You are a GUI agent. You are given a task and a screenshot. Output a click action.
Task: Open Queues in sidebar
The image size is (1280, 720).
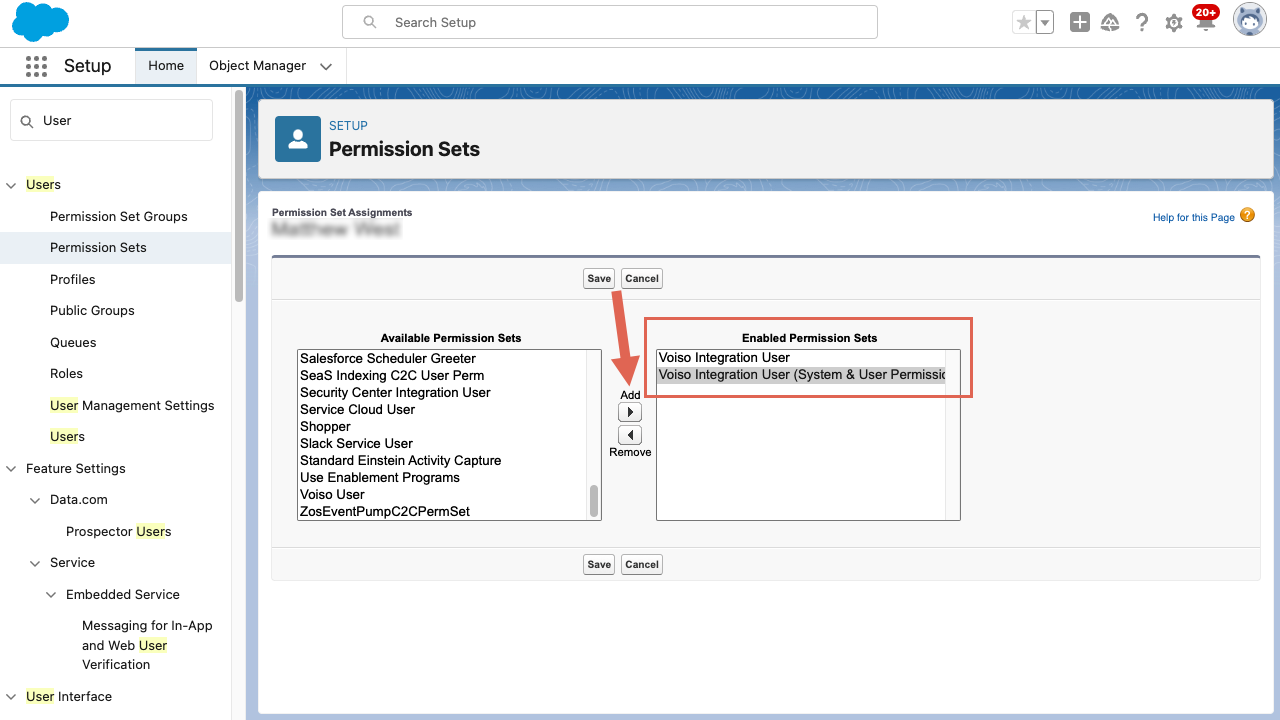(x=73, y=342)
